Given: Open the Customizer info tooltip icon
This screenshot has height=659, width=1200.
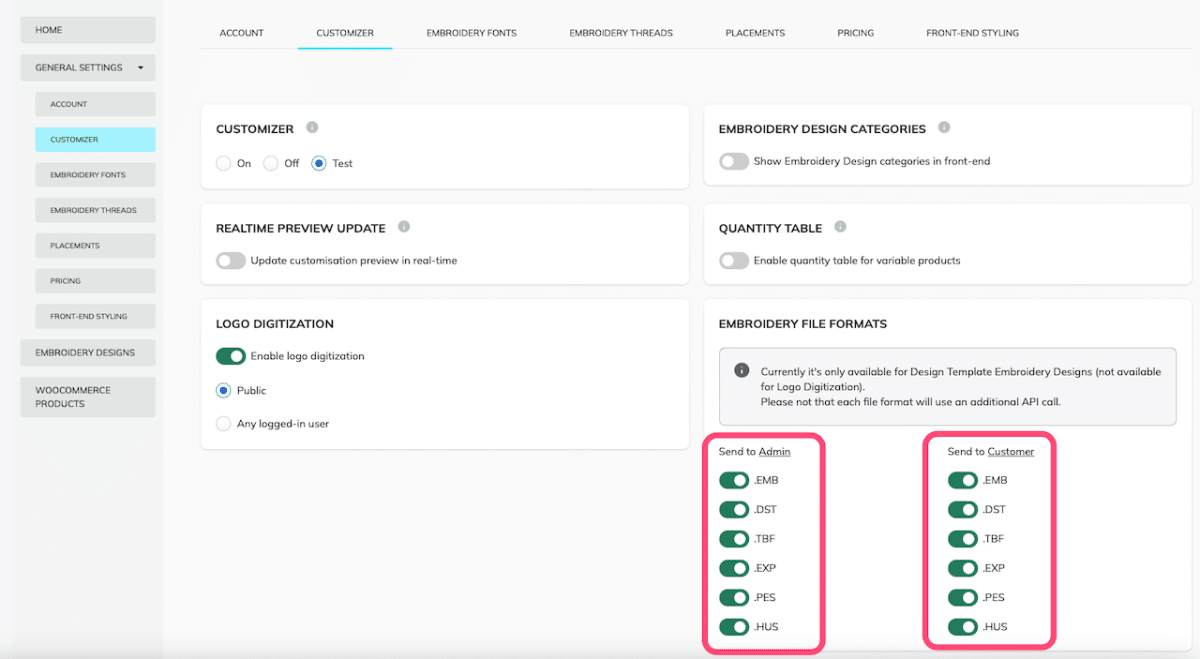Looking at the screenshot, I should point(311,128).
